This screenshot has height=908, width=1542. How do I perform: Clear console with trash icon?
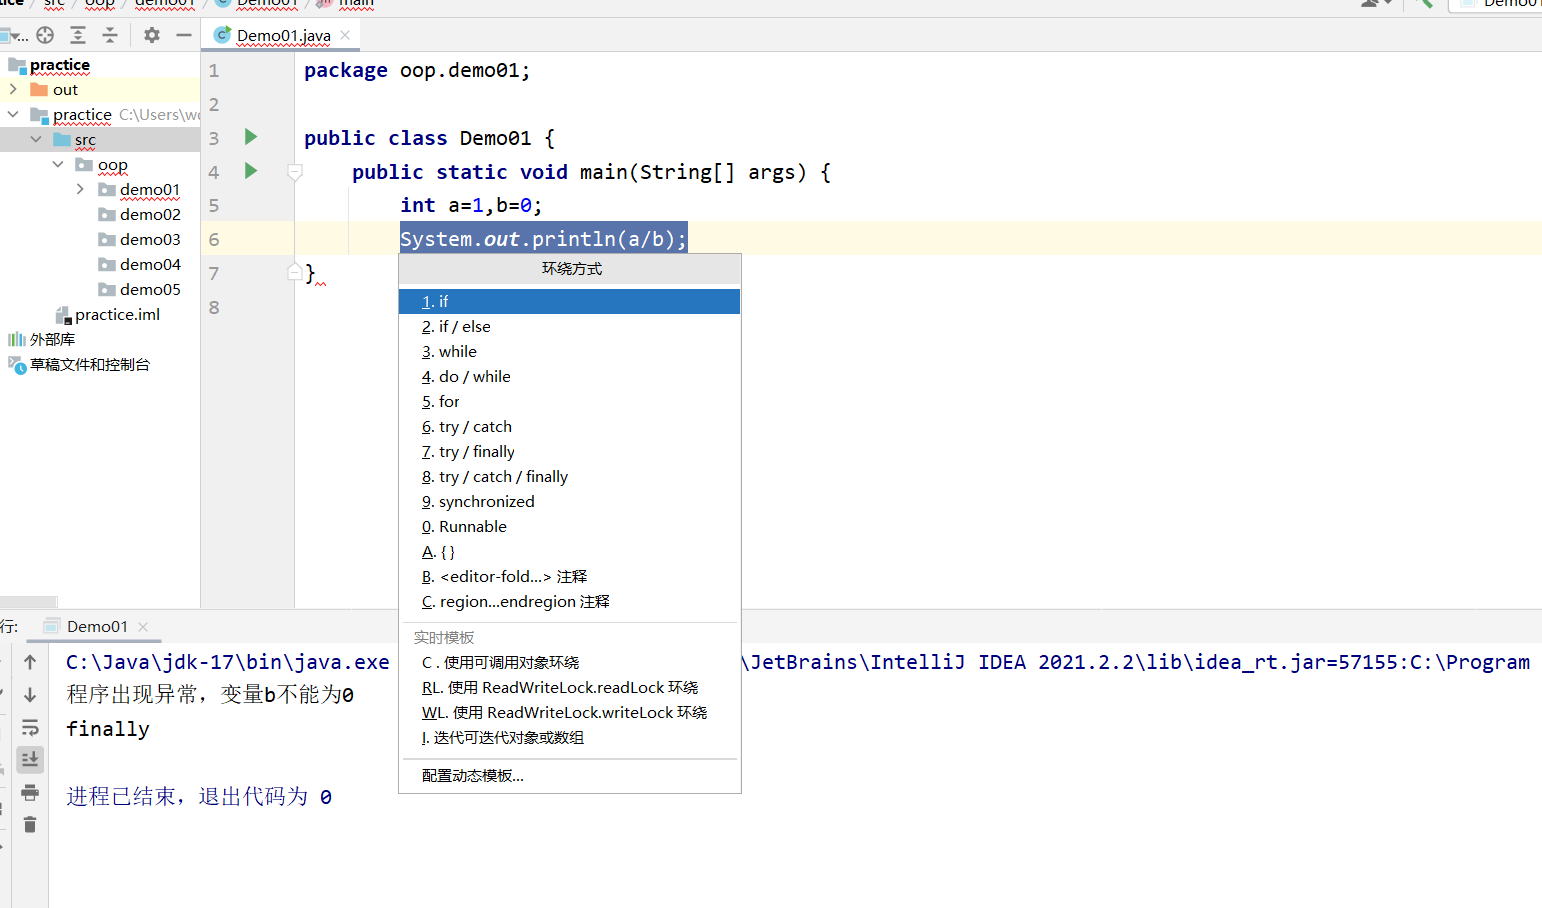(x=30, y=825)
